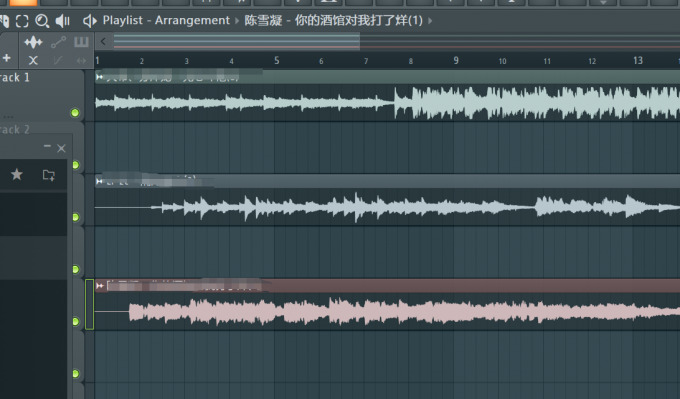The height and width of the screenshot is (399, 680).
Task: Click the zoom magnifier tool icon
Action: 42,20
